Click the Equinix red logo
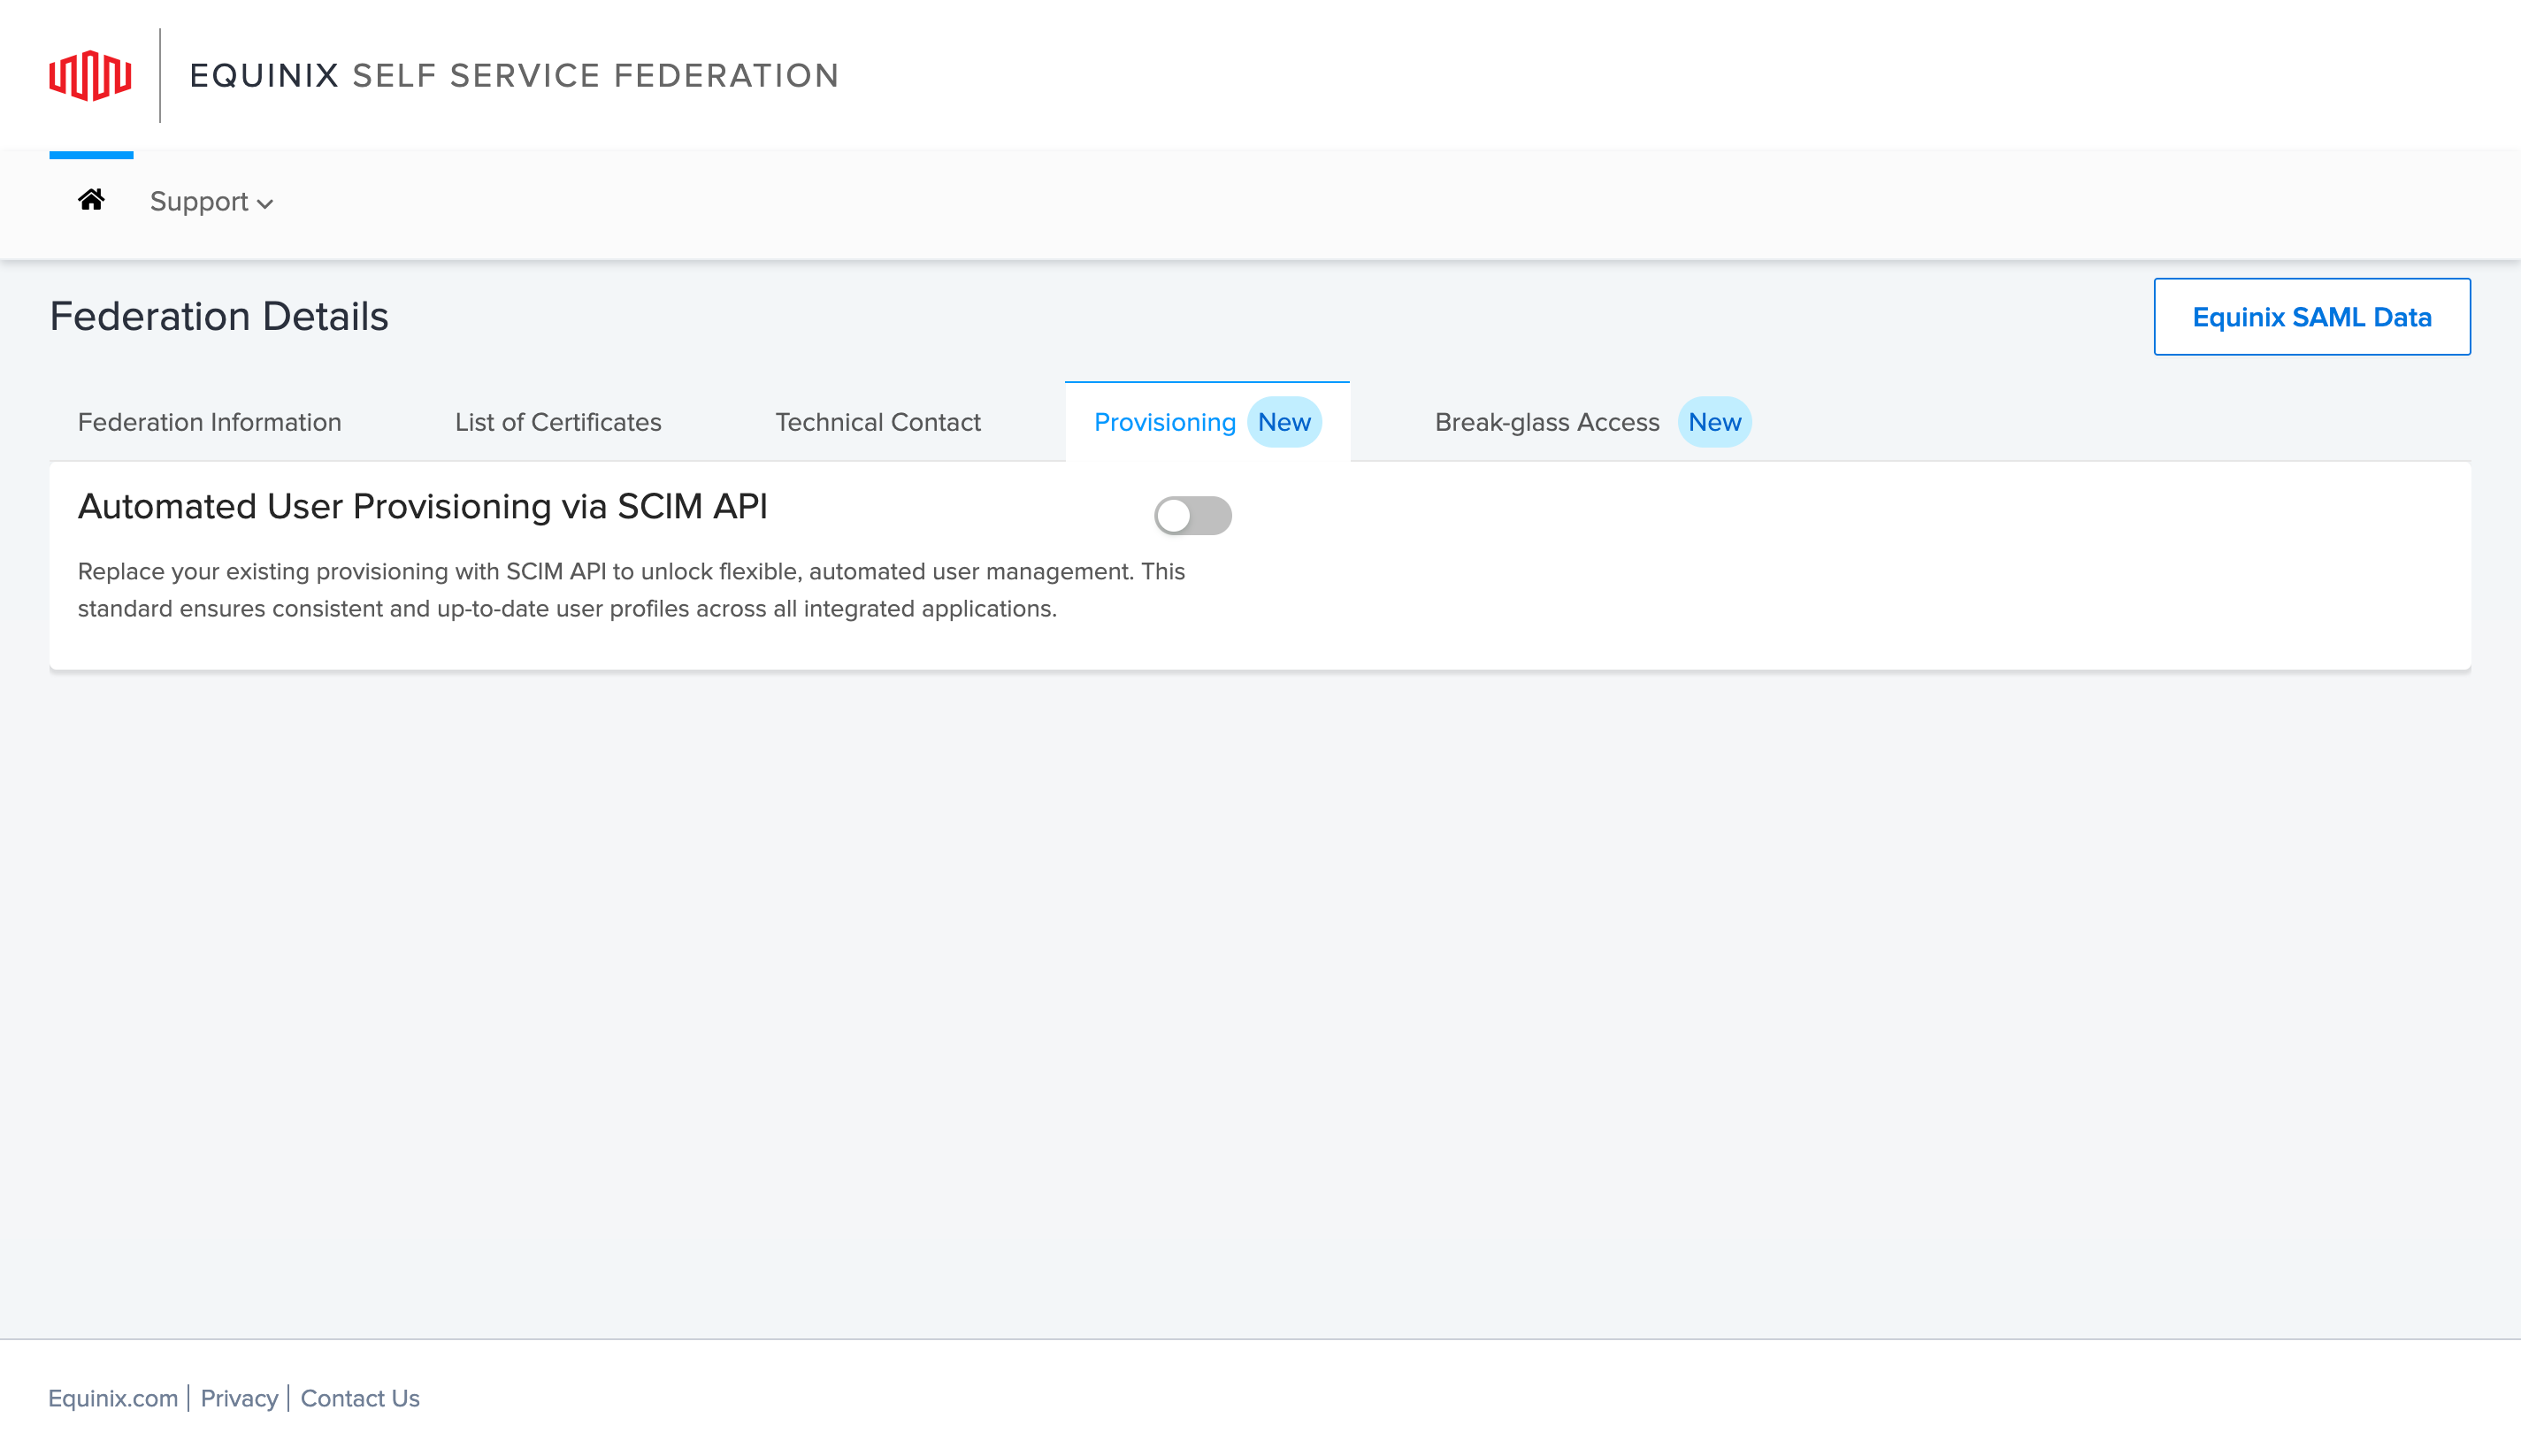 pyautogui.click(x=90, y=75)
